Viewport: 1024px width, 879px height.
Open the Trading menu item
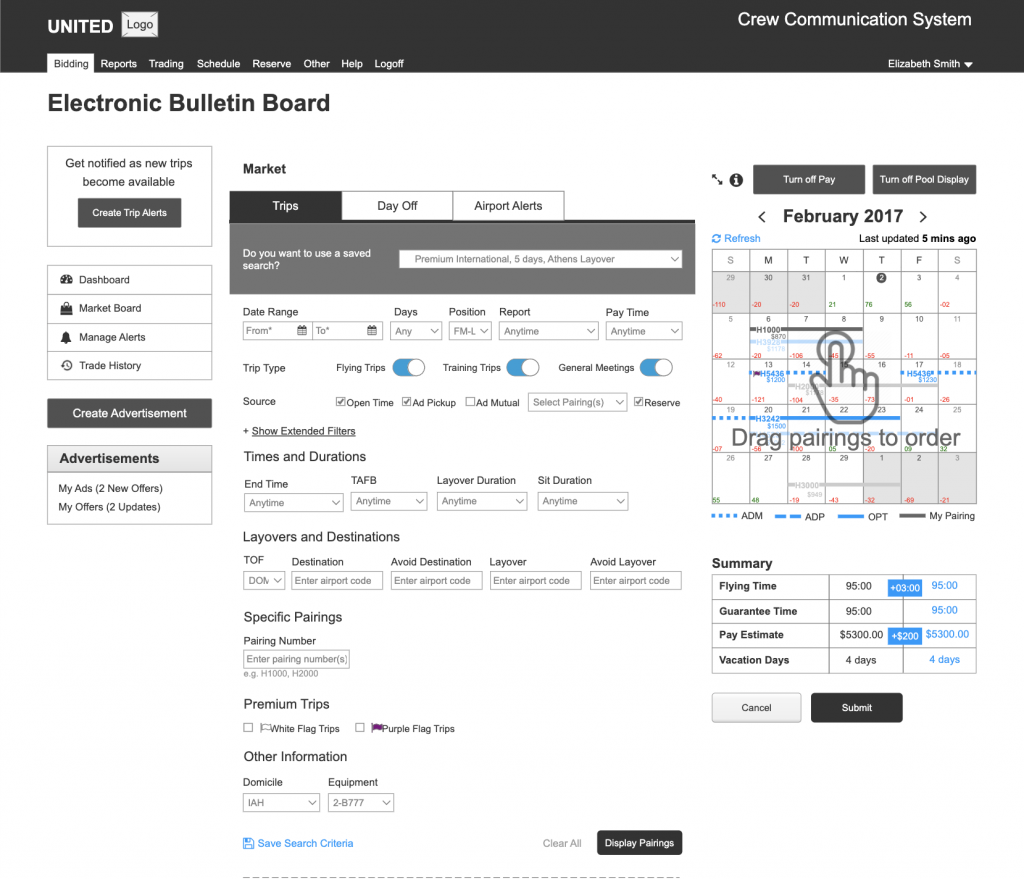(166, 64)
